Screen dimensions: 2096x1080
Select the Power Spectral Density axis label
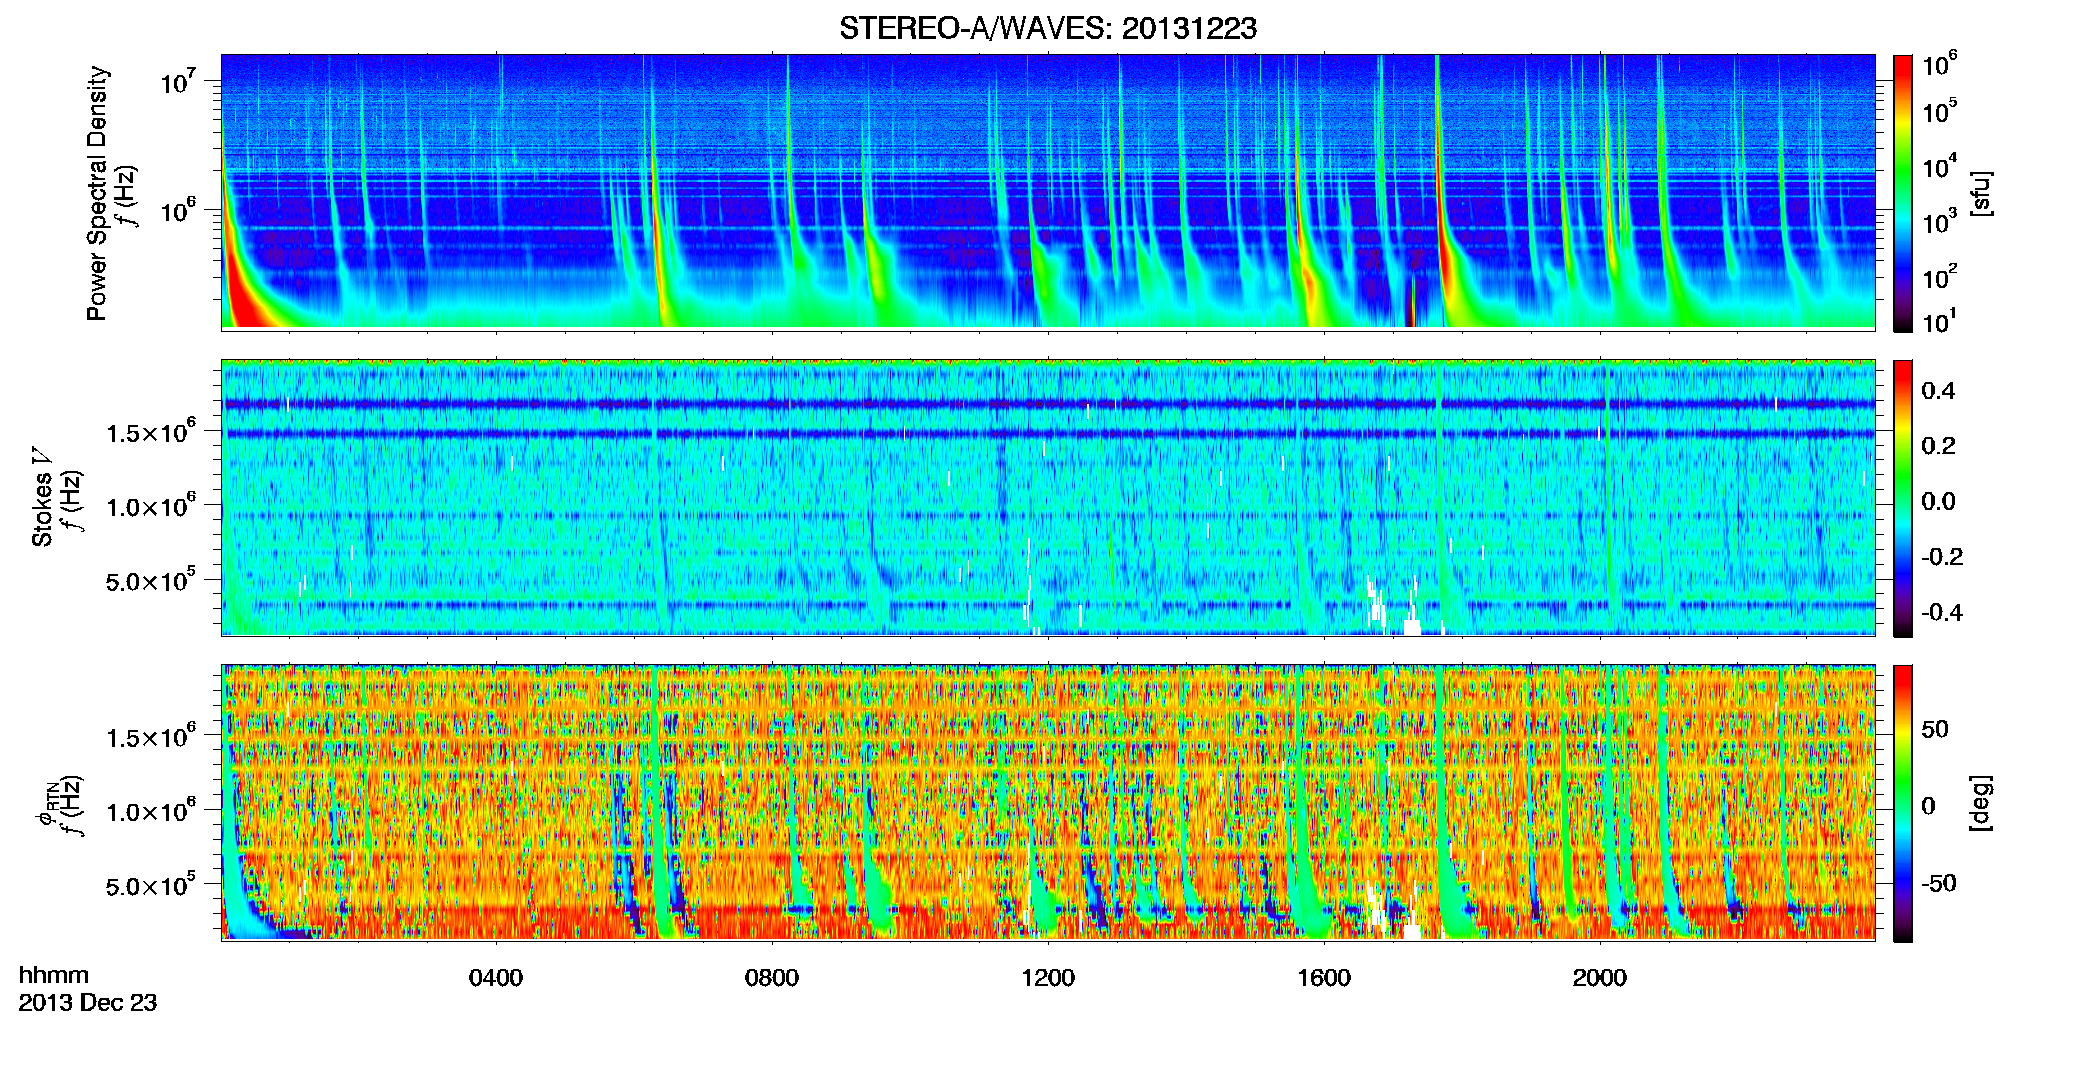coord(97,193)
